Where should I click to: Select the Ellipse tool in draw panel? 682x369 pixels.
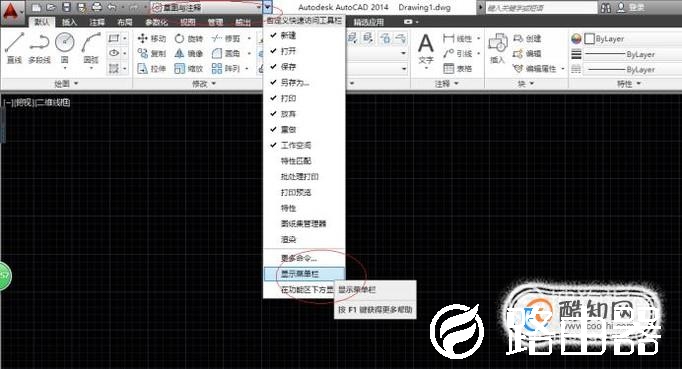pyautogui.click(x=114, y=53)
